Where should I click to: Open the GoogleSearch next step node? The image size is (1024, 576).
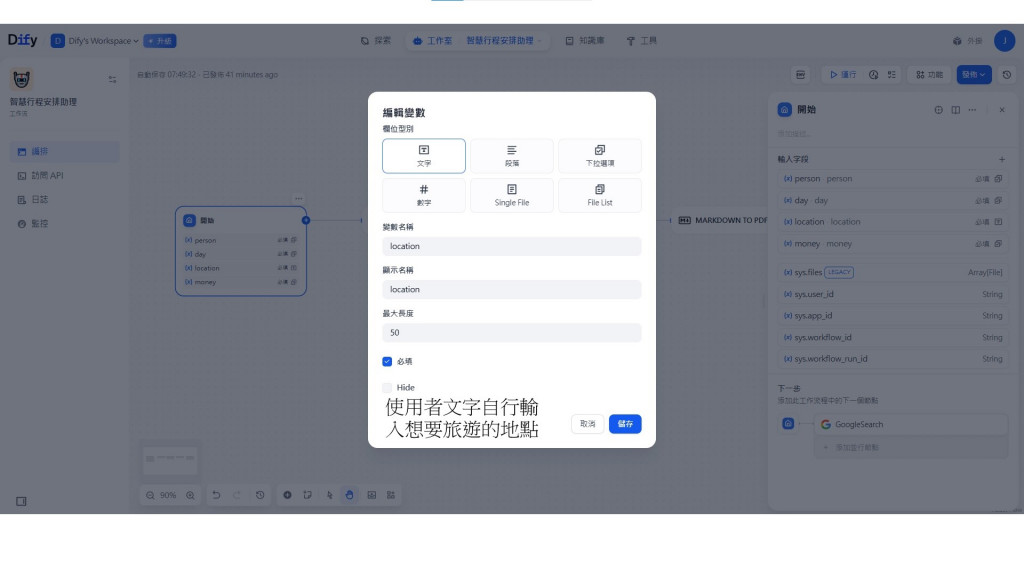coord(910,424)
